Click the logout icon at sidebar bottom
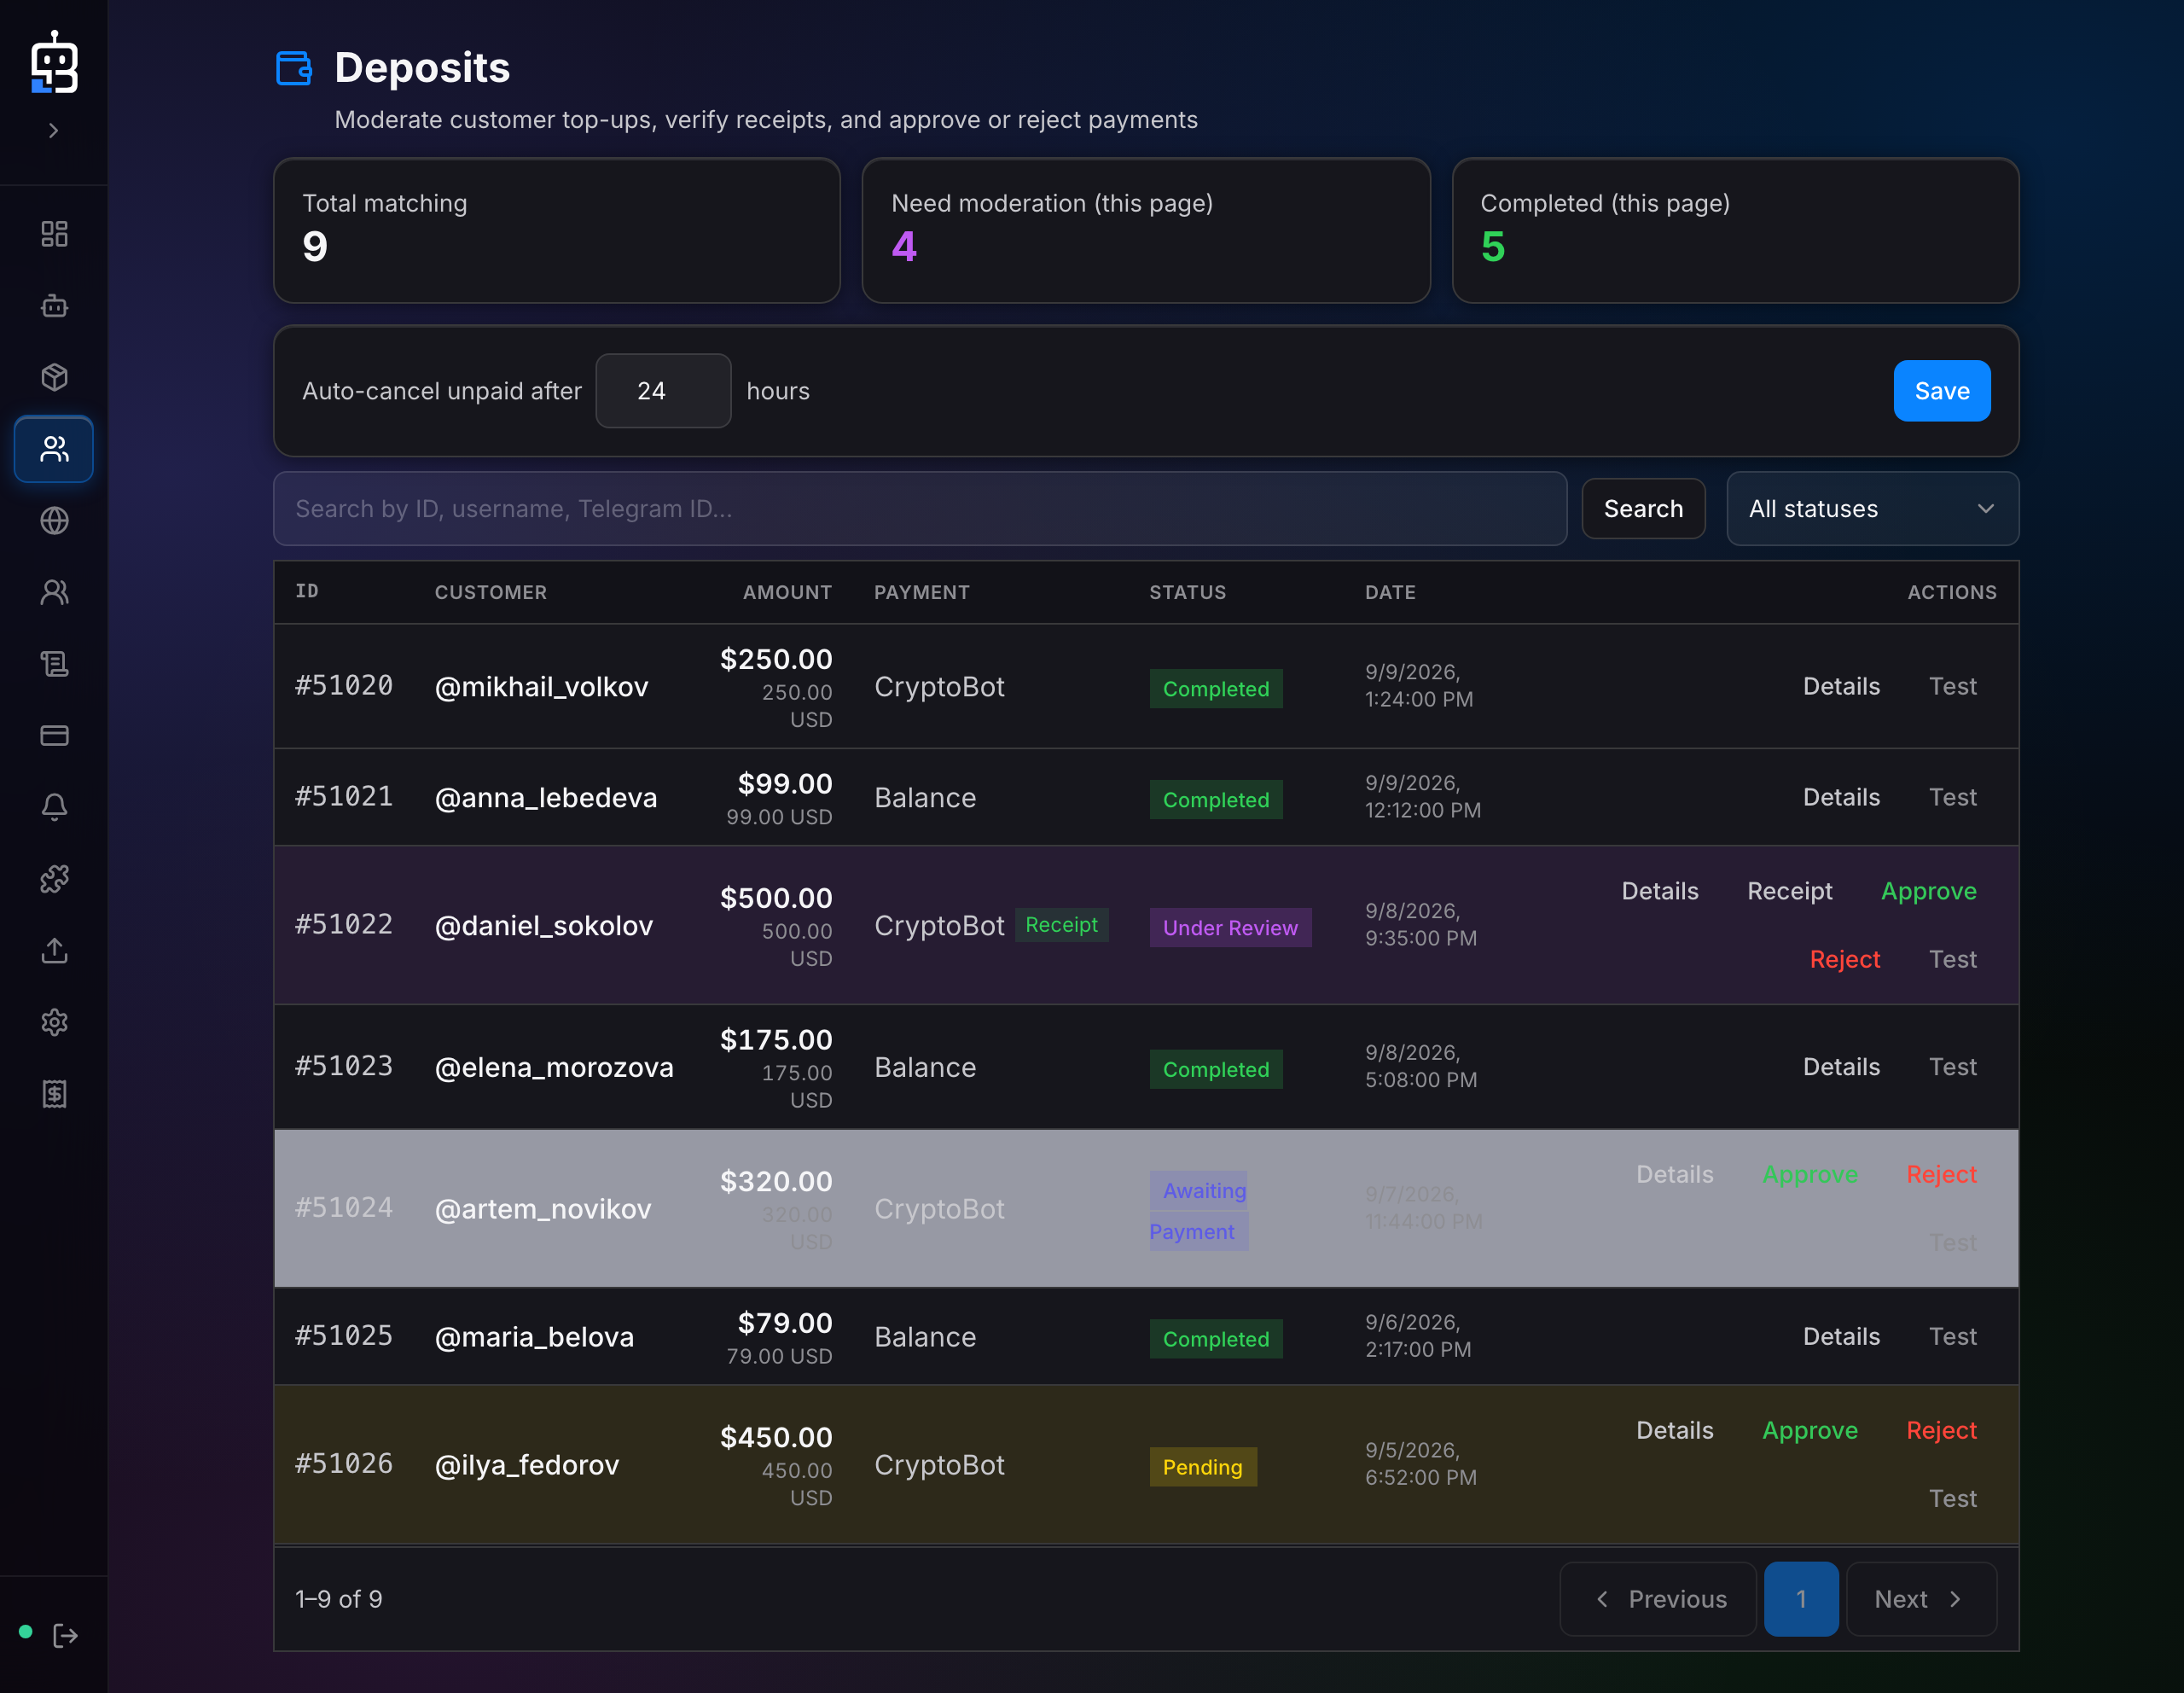Screen dimensions: 2184x1693 pyautogui.click(x=65, y=1635)
